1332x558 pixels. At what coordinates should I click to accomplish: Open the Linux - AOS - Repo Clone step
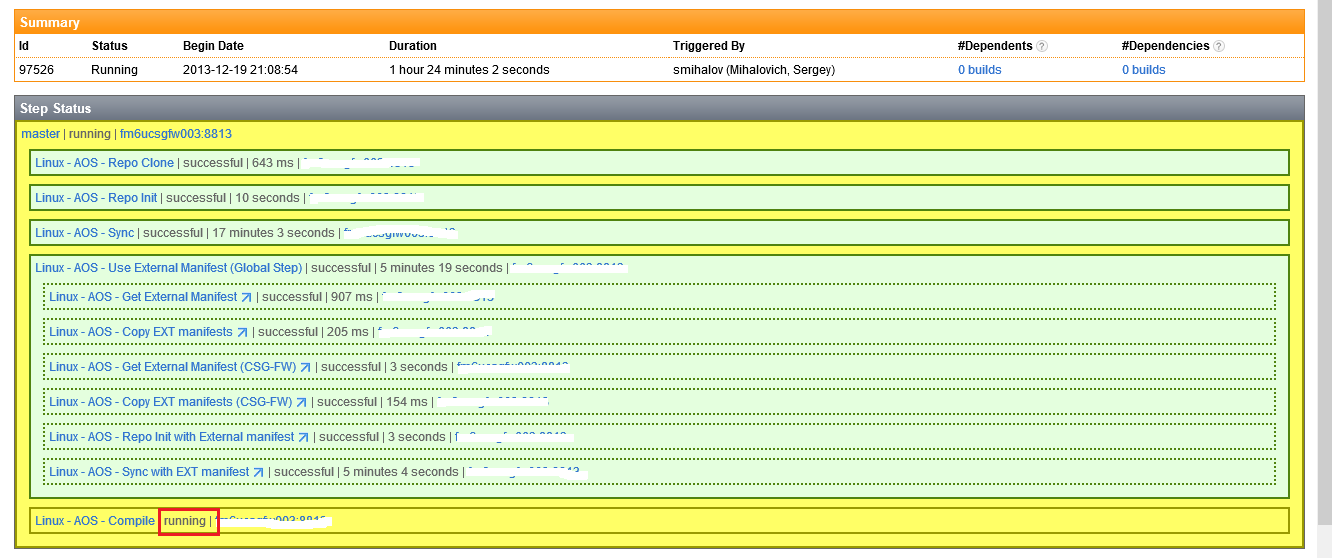coord(104,163)
